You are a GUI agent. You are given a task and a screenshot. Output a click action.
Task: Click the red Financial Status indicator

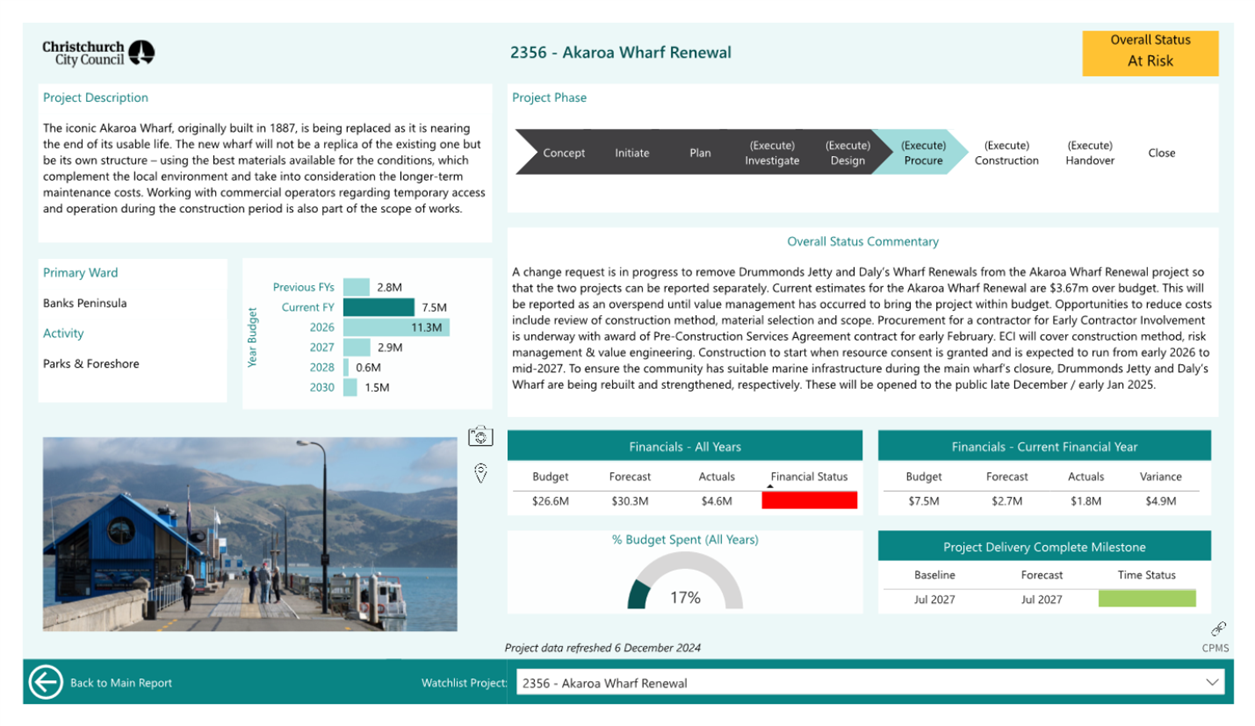click(809, 500)
